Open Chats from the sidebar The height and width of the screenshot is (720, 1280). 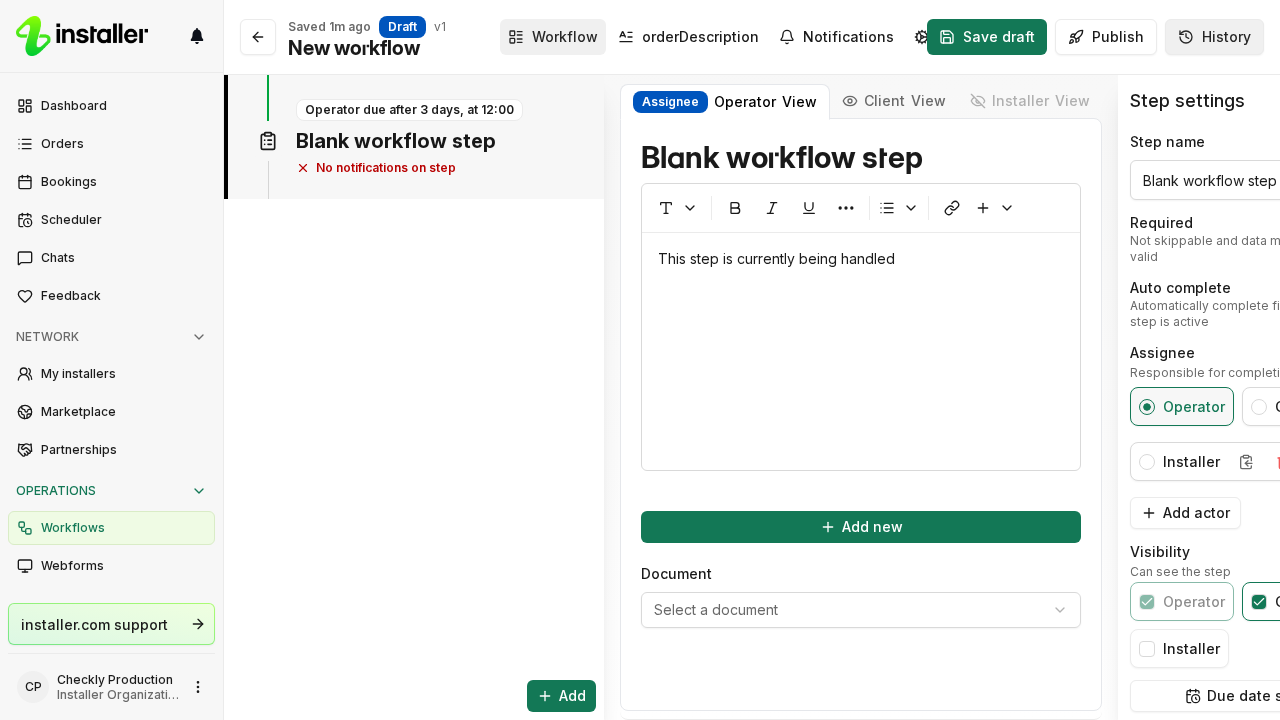point(111,258)
